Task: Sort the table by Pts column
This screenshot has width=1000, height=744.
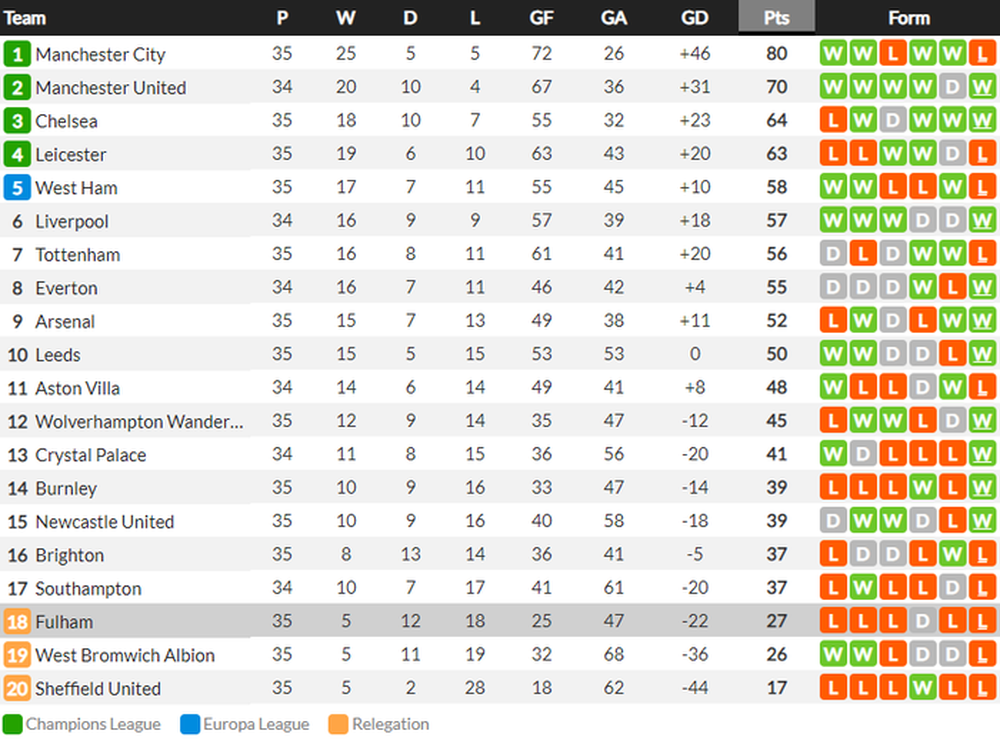Action: [x=776, y=17]
